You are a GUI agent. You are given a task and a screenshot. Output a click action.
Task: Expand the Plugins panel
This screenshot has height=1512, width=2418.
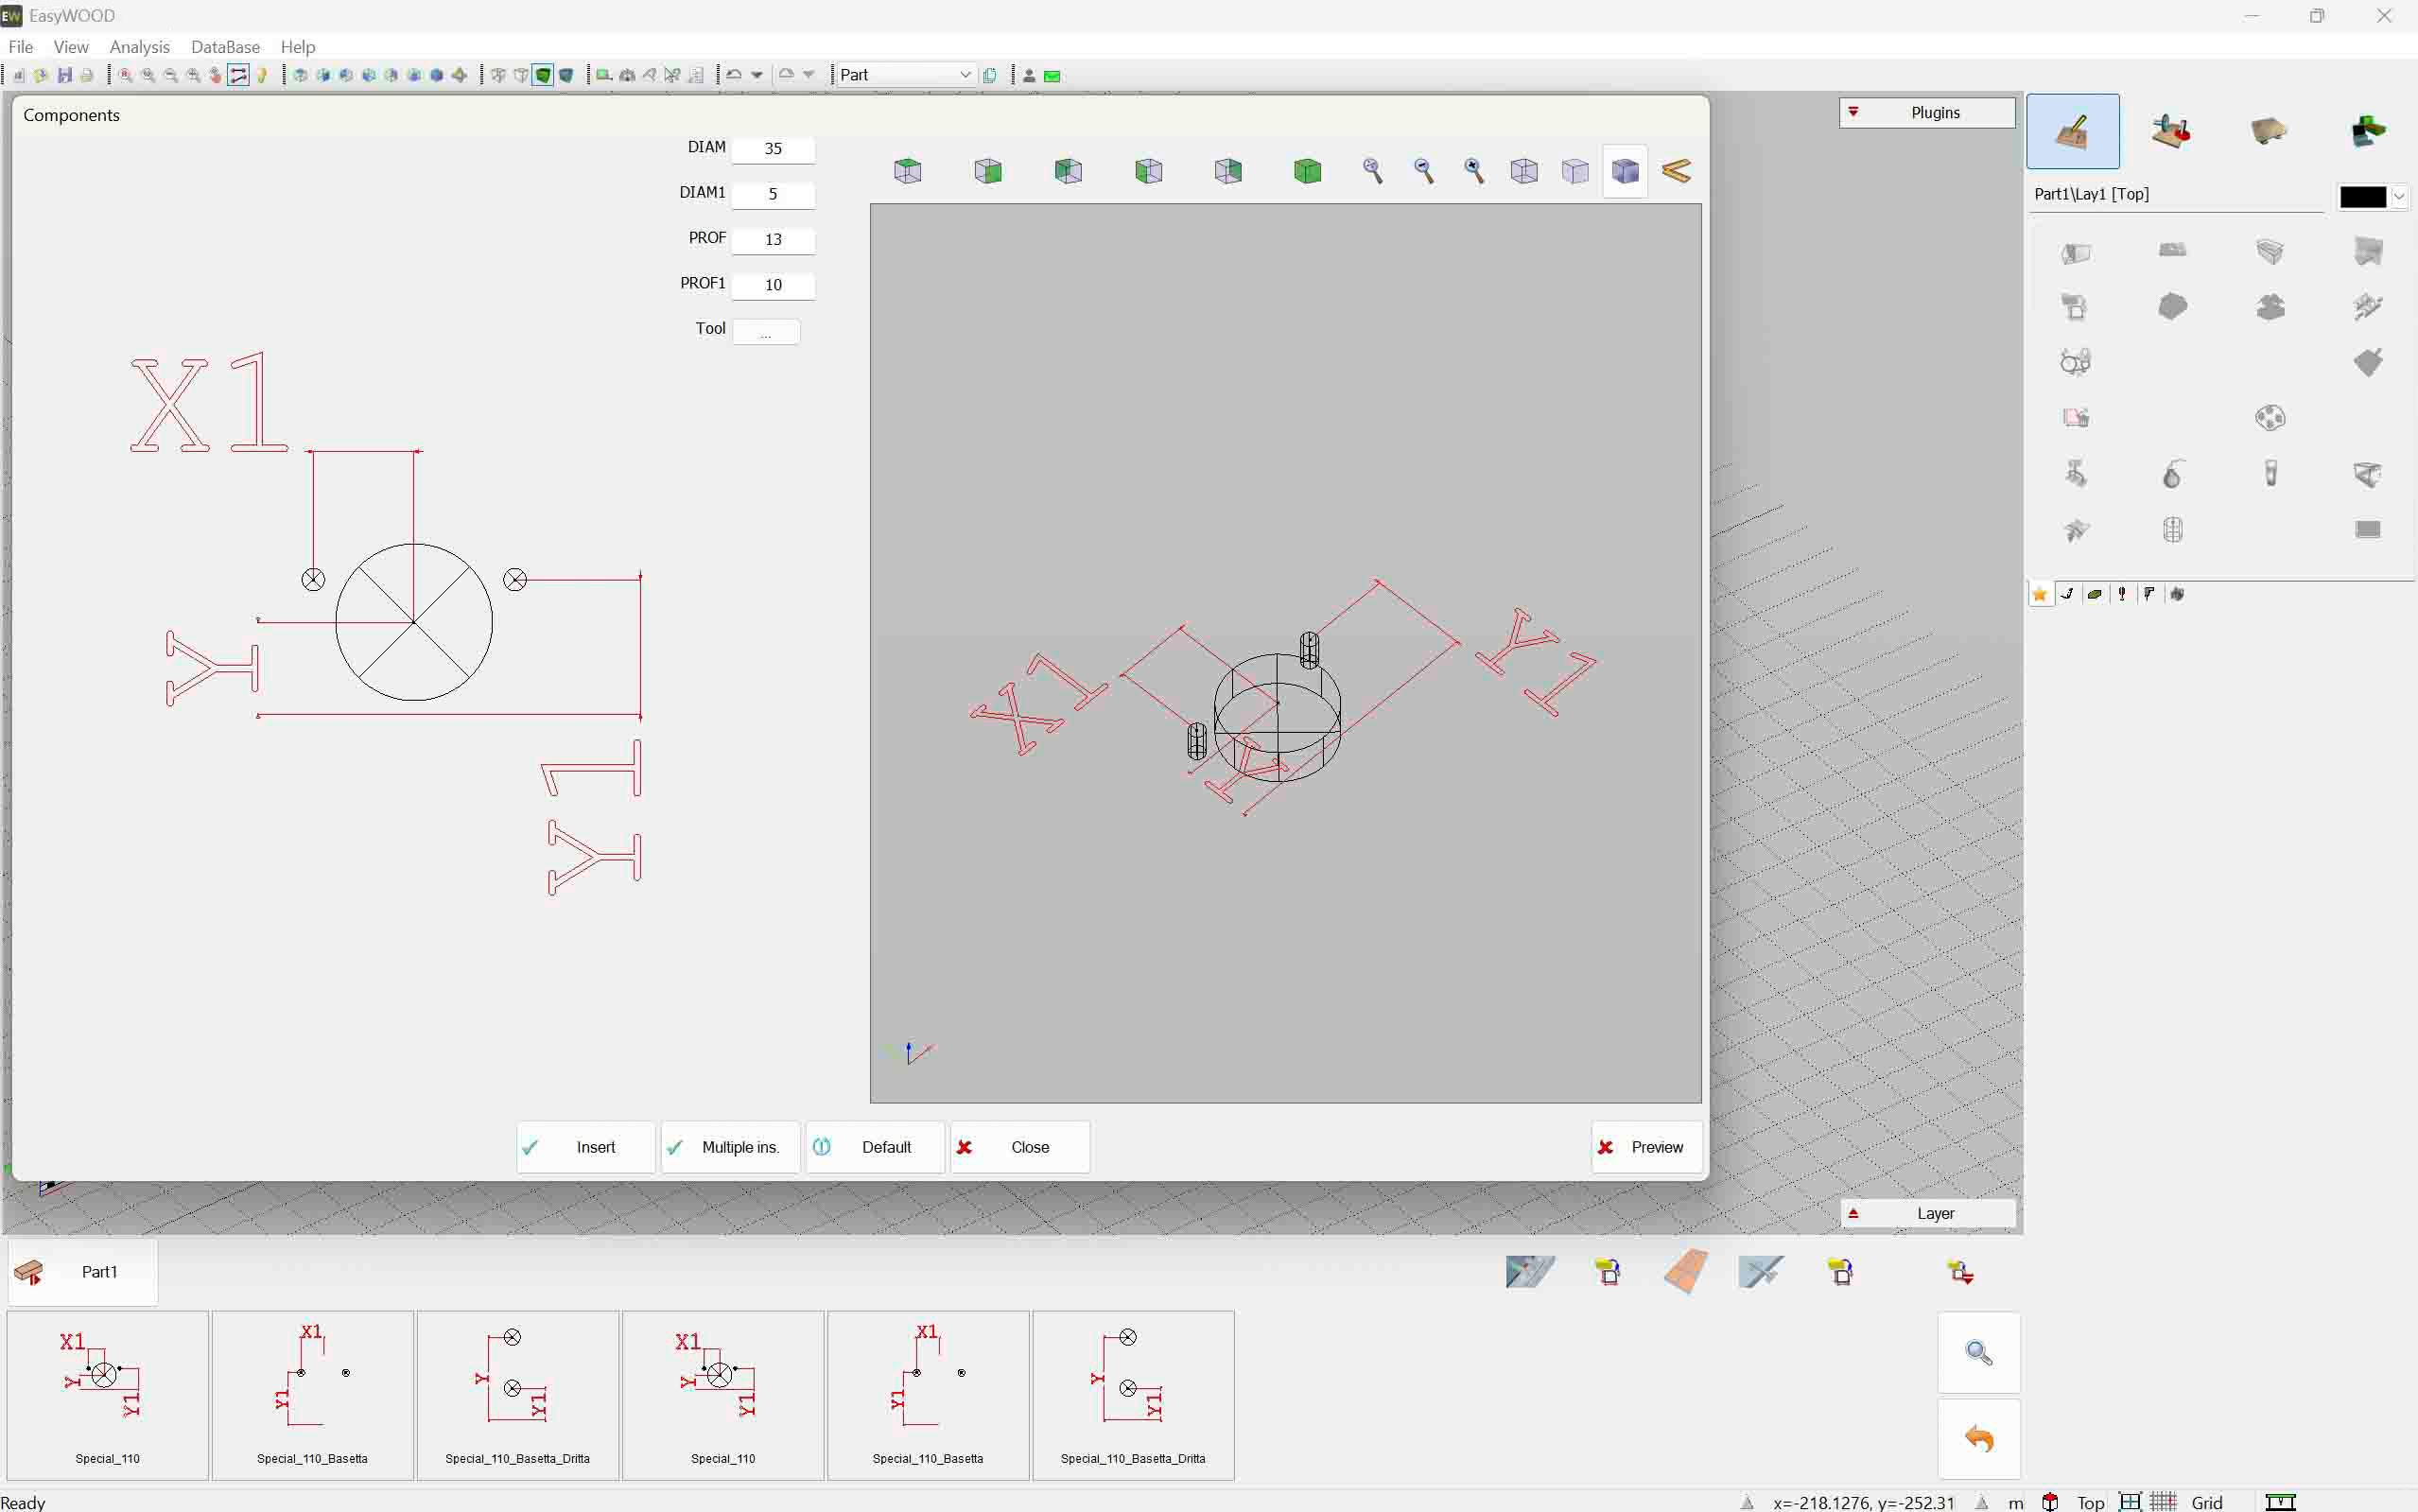coord(1926,112)
